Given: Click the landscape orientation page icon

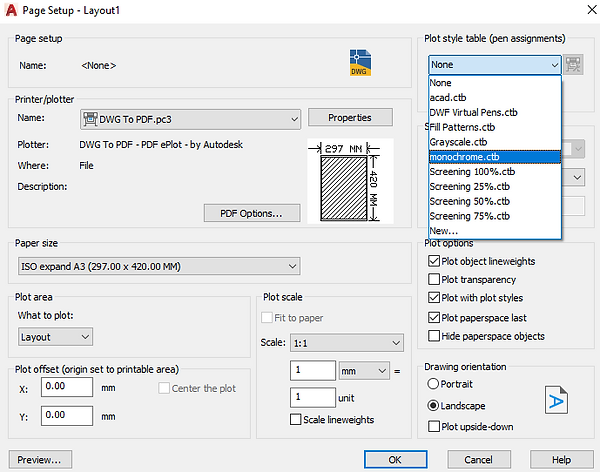Looking at the screenshot, I should click(x=556, y=400).
